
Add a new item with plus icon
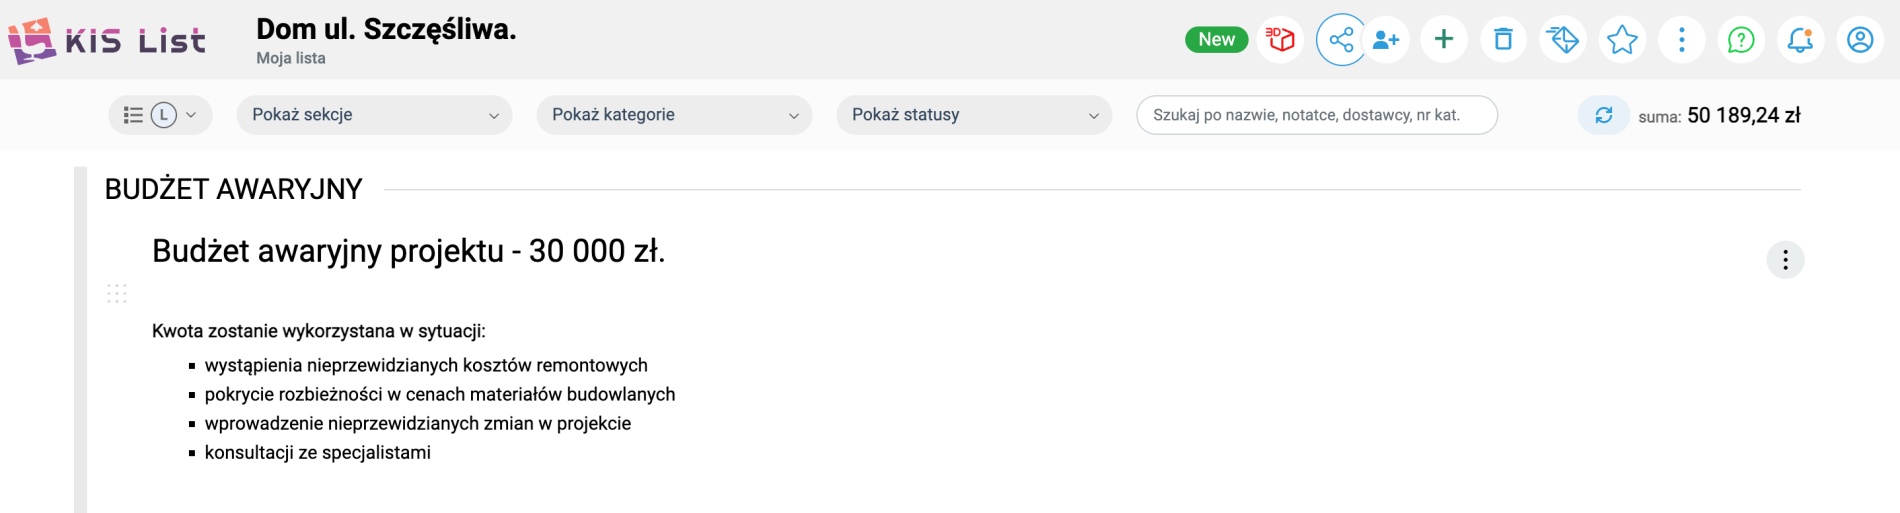pos(1444,40)
